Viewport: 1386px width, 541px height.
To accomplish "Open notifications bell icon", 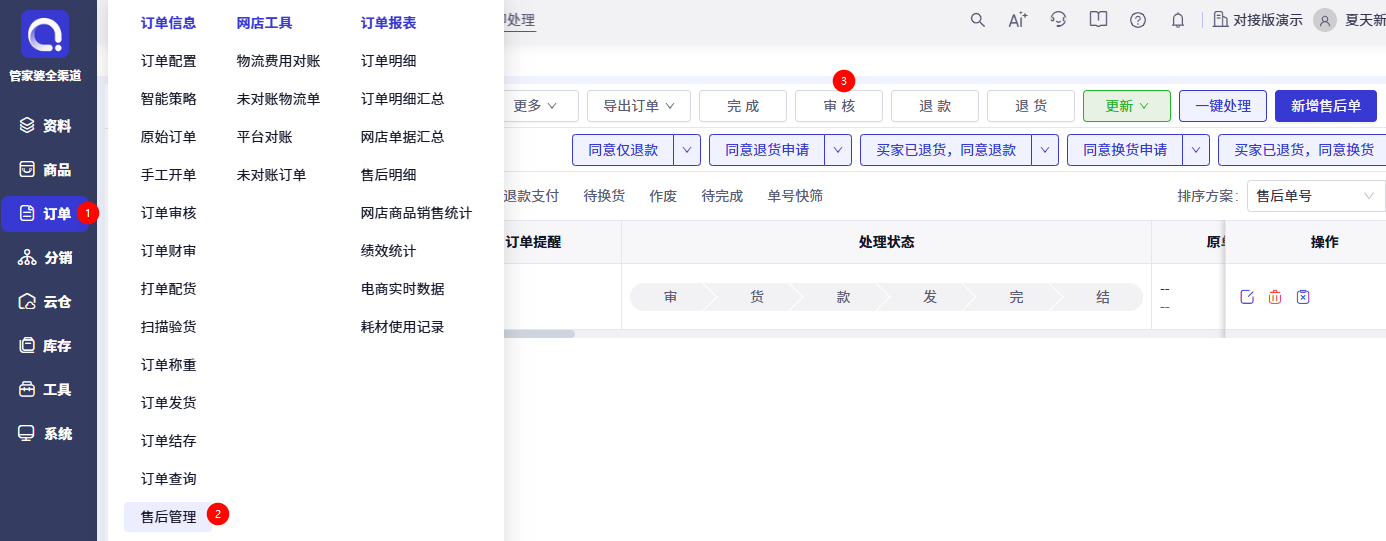I will (x=1178, y=20).
